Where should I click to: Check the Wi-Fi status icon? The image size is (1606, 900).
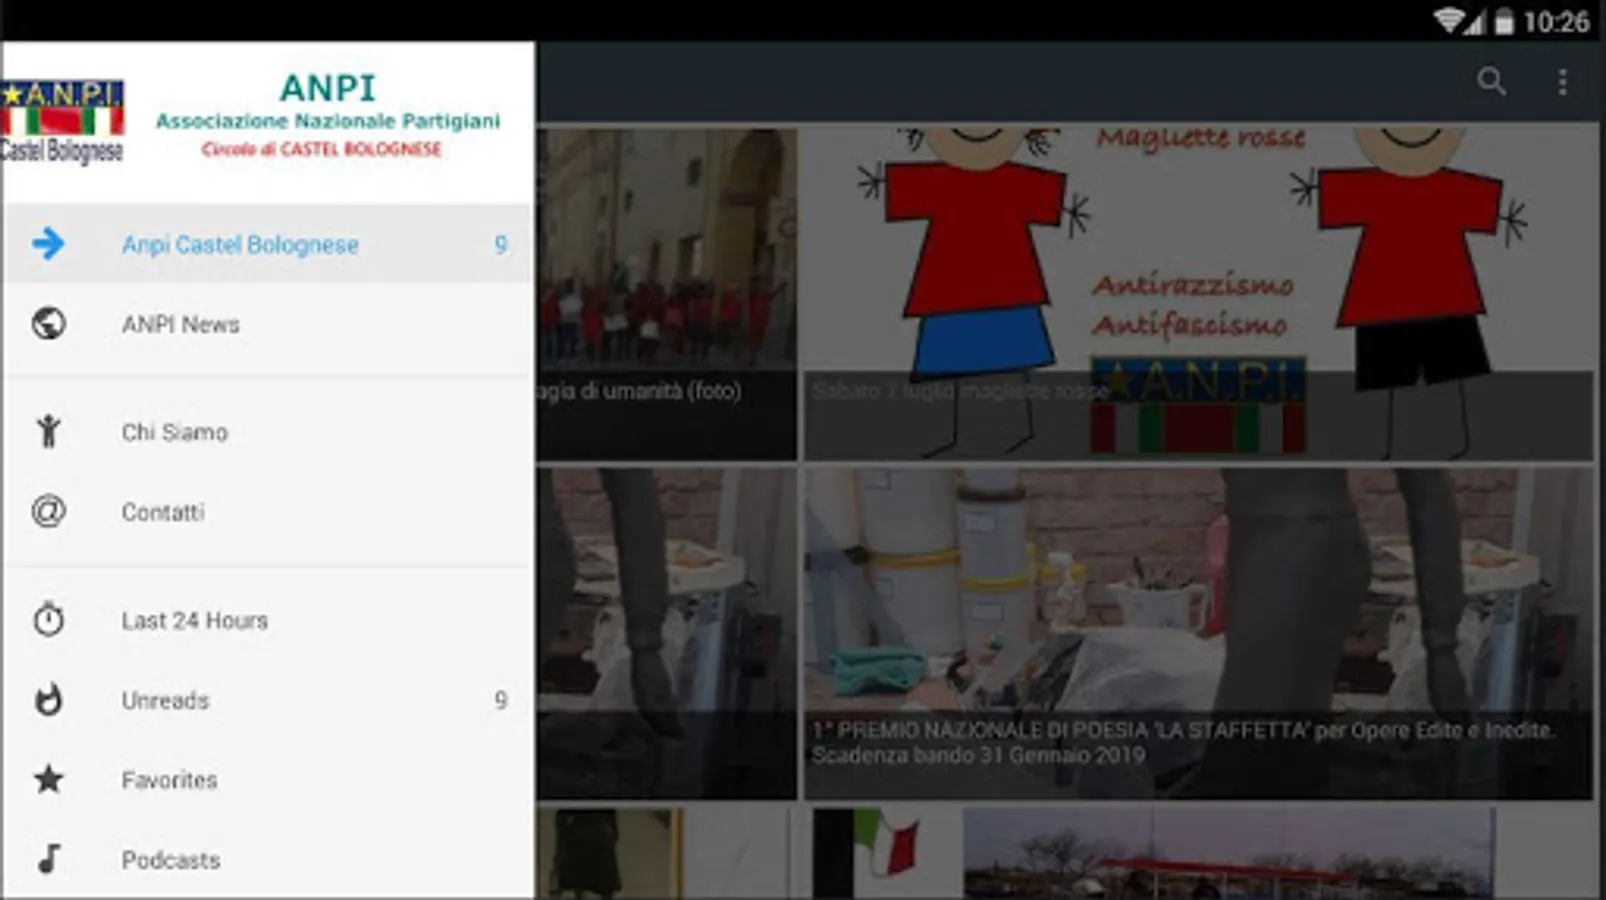(1449, 21)
